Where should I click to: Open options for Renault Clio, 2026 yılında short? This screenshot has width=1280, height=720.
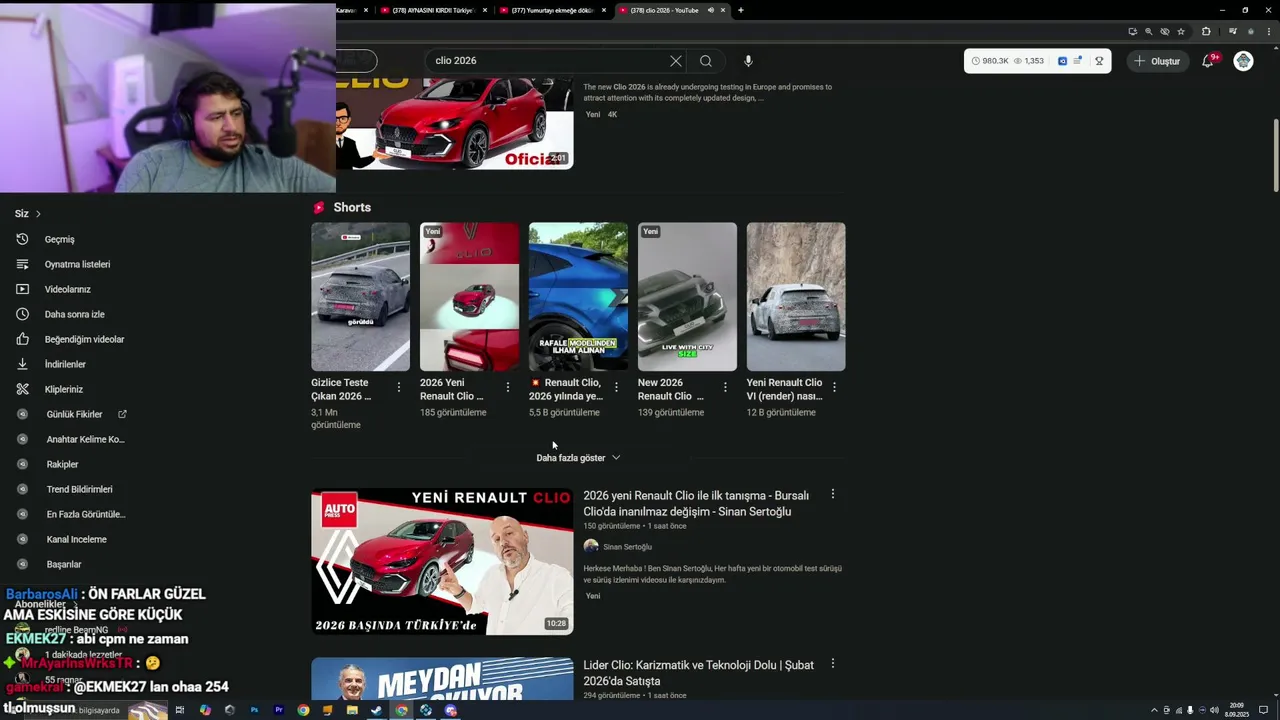616,387
